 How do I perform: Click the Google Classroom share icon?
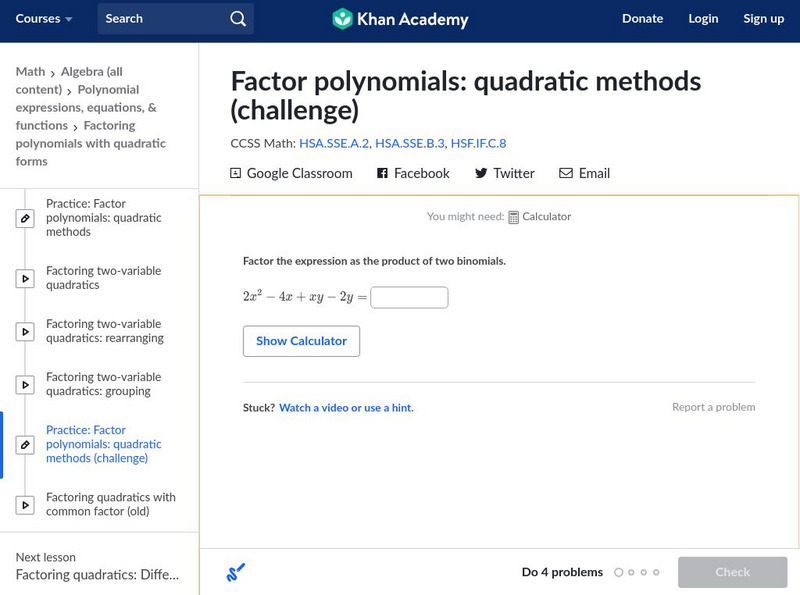tap(236, 173)
